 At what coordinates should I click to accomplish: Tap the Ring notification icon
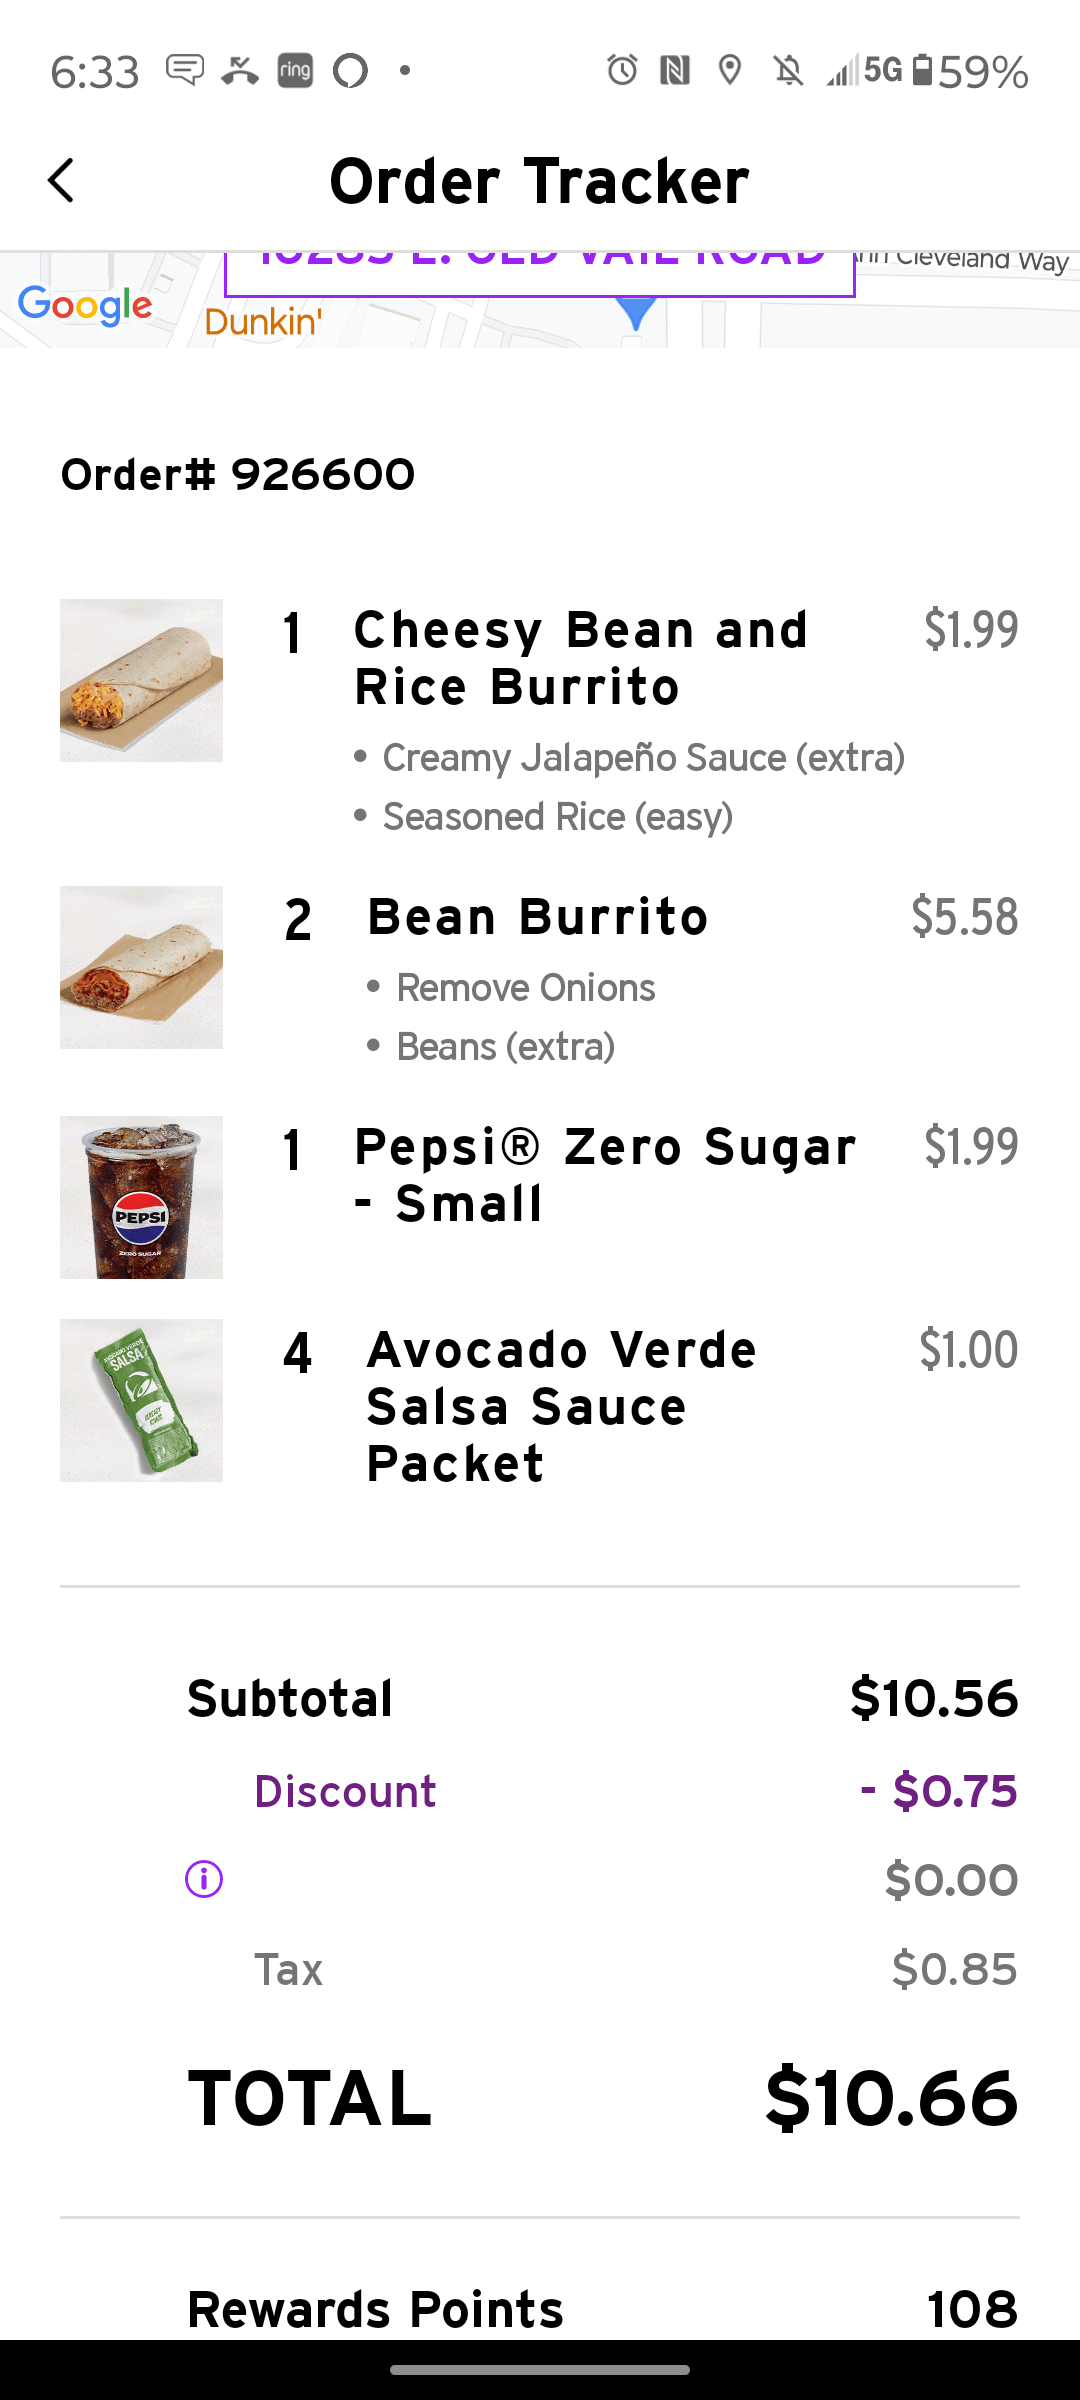[295, 70]
